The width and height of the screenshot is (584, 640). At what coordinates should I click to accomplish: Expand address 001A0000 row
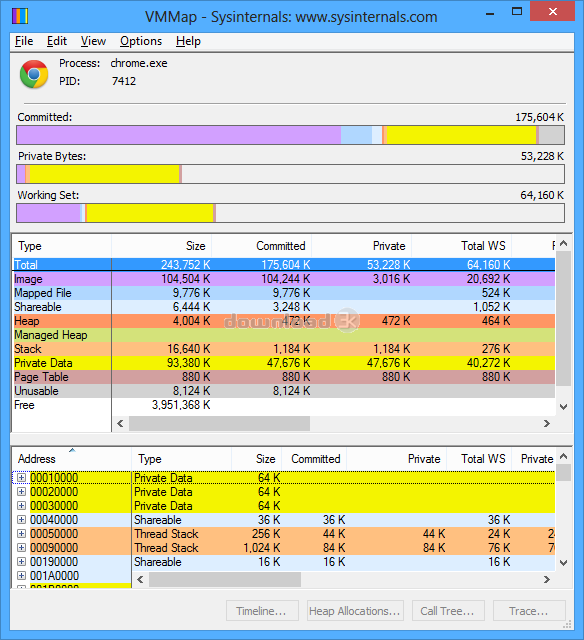click(21, 576)
